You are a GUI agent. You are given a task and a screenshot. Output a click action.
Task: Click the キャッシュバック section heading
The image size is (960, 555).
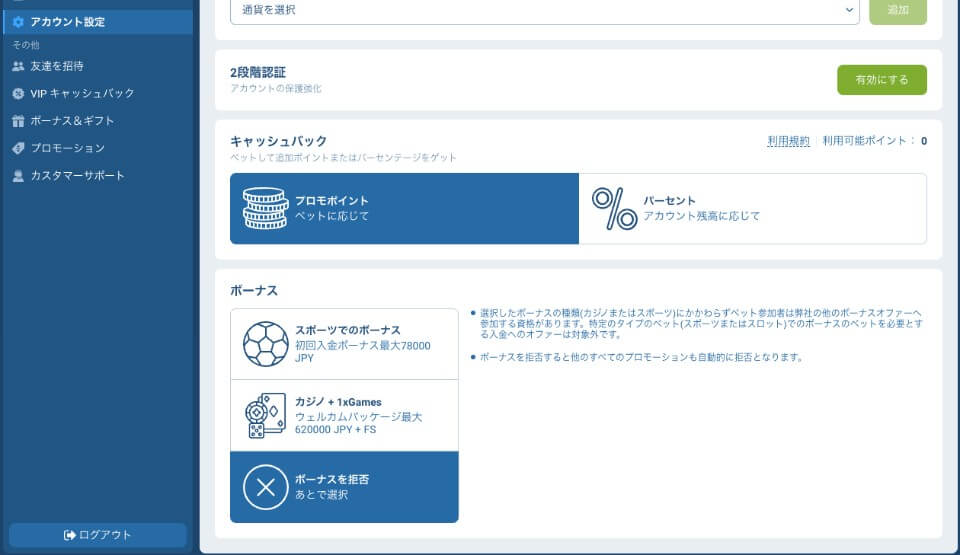point(279,142)
